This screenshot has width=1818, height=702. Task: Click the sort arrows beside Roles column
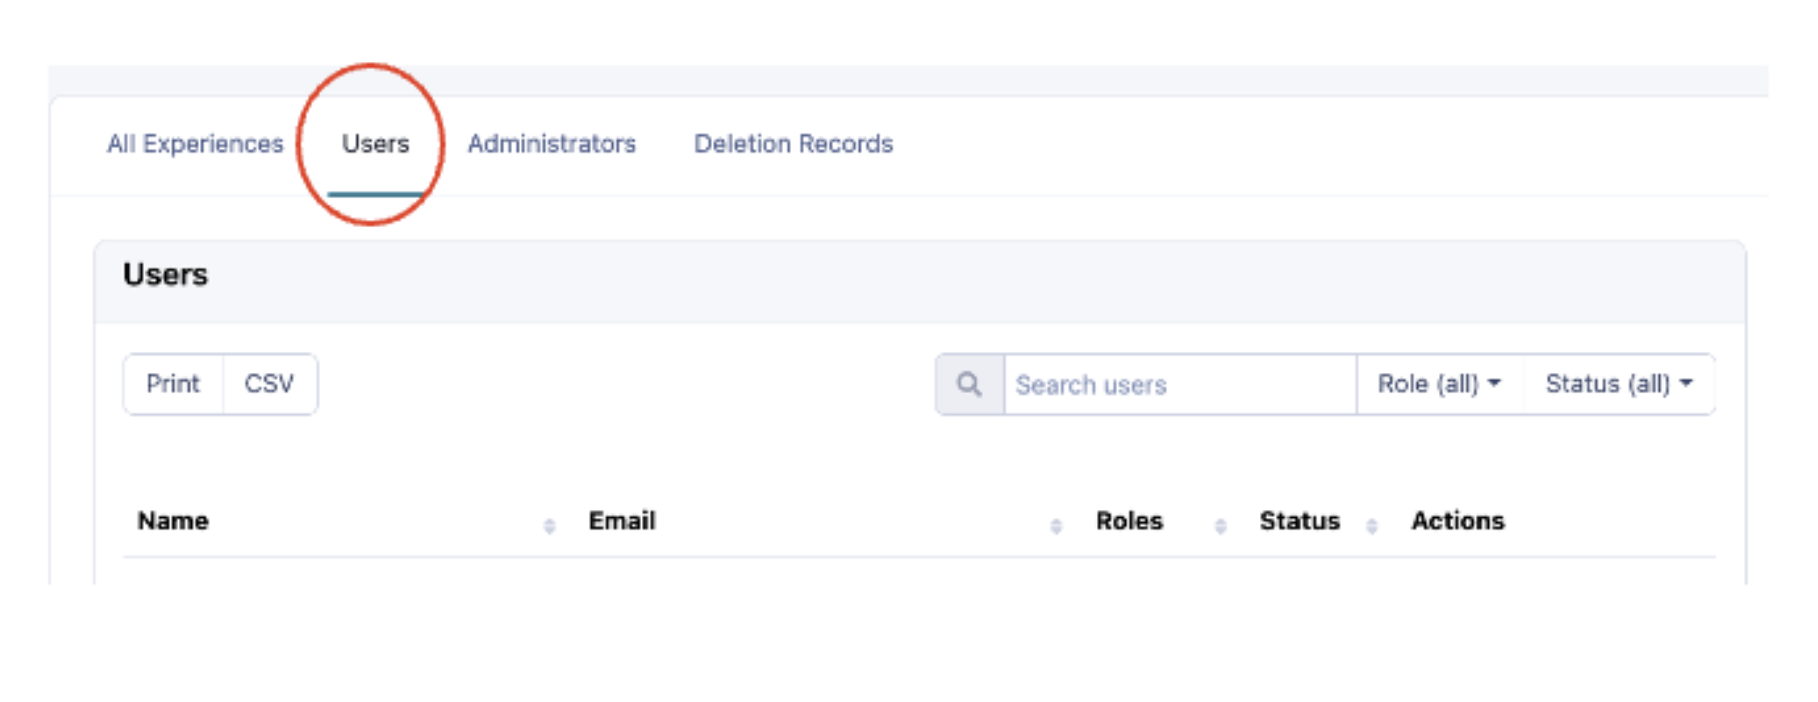coord(1220,525)
